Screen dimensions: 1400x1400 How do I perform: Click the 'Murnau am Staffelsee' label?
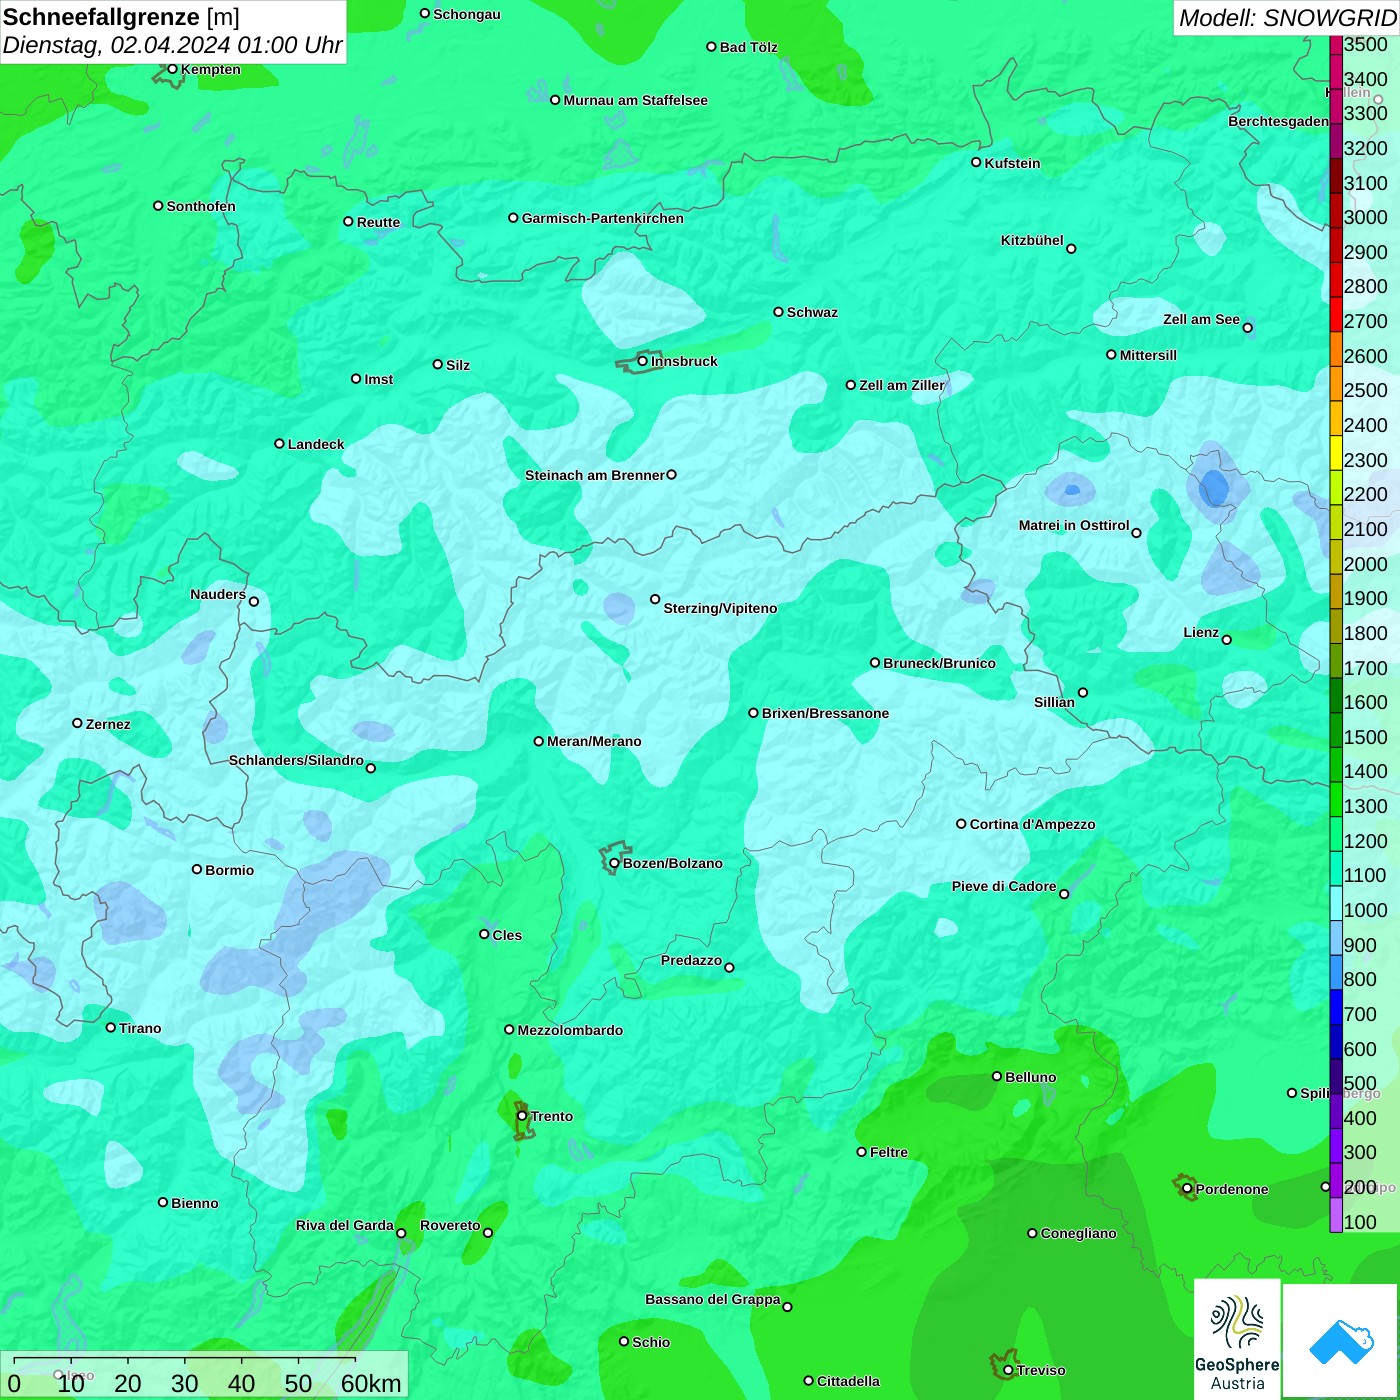(x=635, y=100)
